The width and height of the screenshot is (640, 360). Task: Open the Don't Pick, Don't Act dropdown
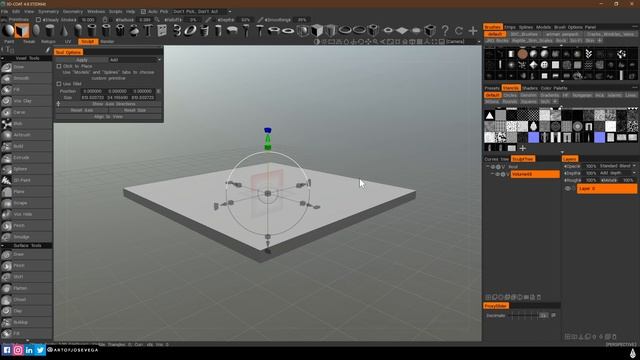tap(202, 11)
